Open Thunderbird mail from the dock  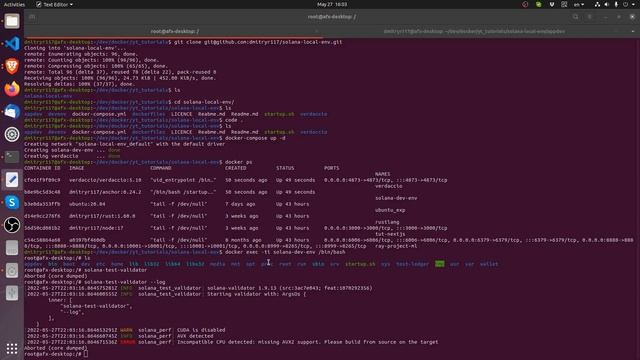pos(12,111)
